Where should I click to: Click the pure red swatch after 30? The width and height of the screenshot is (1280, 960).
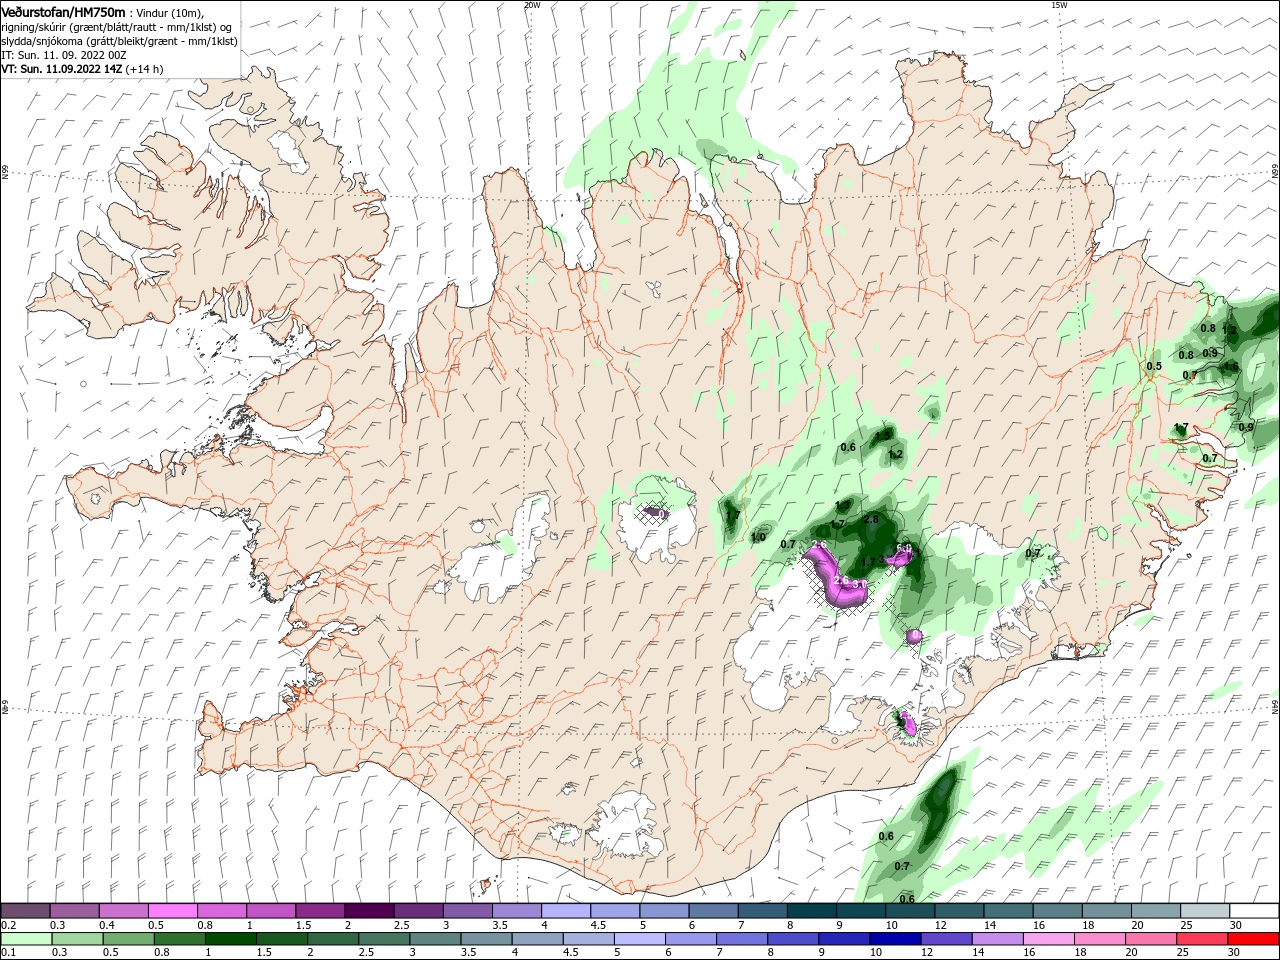[1253, 939]
